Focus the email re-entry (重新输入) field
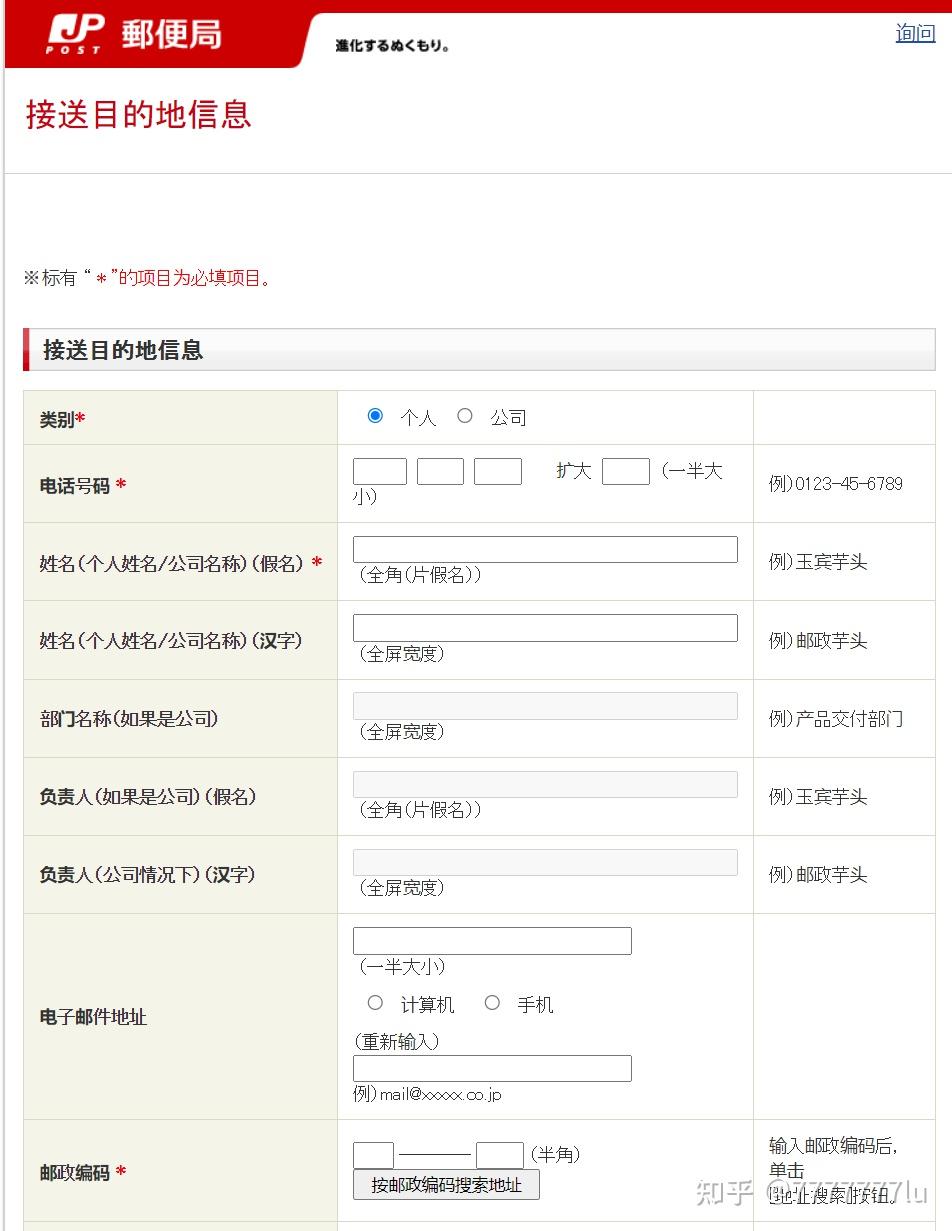Viewport: 952px width, 1231px height. 492,1068
